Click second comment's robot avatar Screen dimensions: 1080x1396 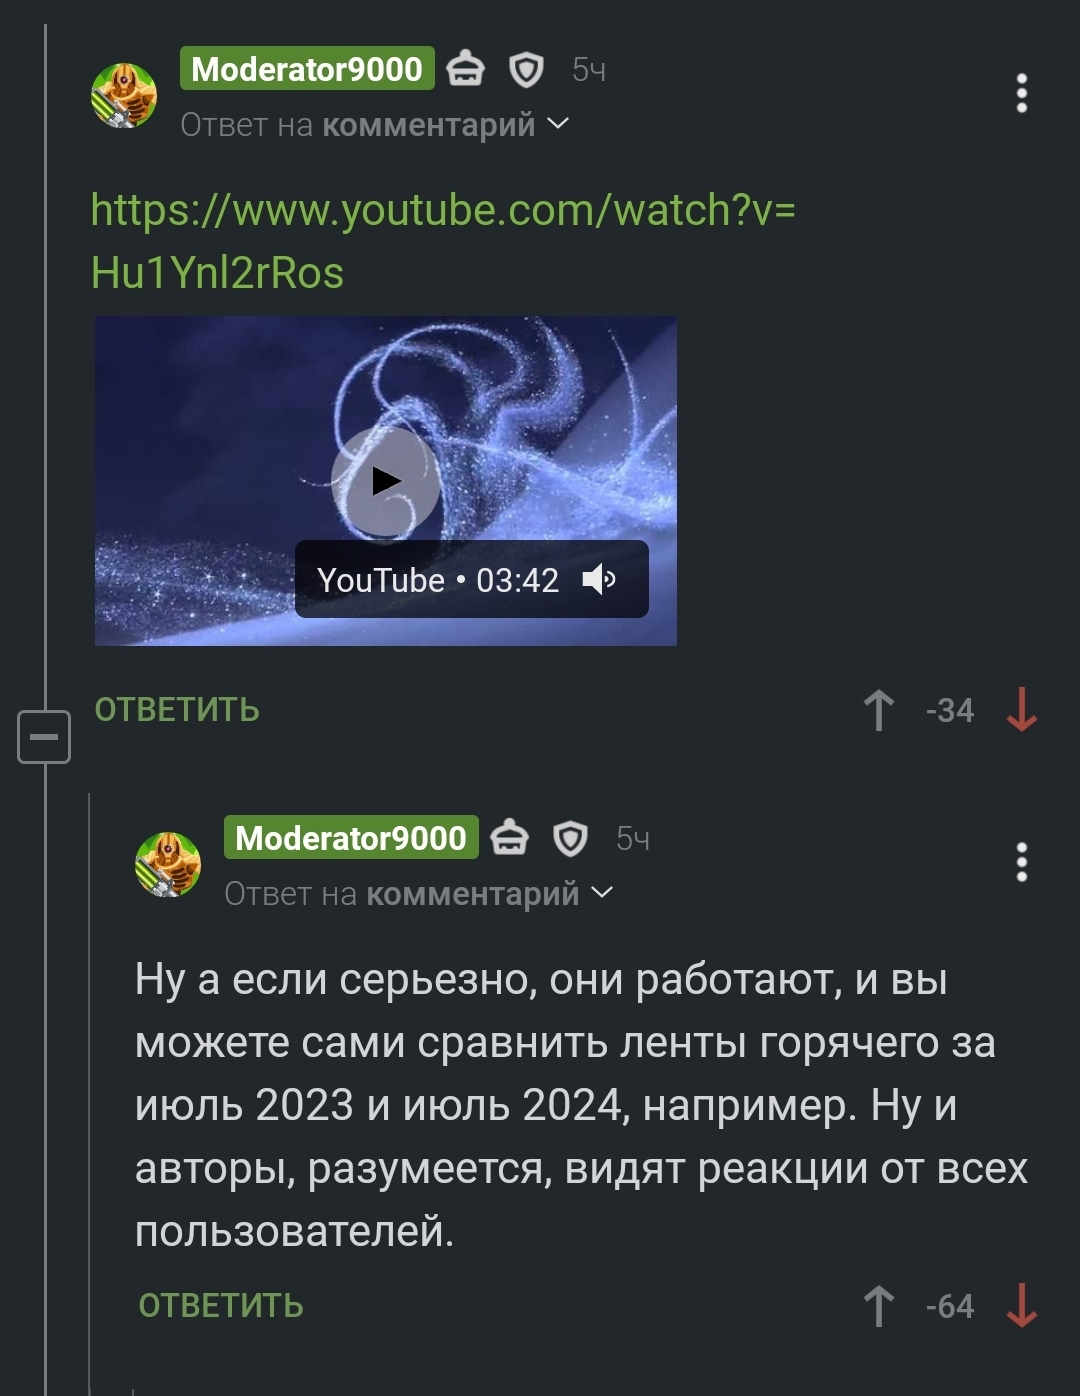[168, 864]
